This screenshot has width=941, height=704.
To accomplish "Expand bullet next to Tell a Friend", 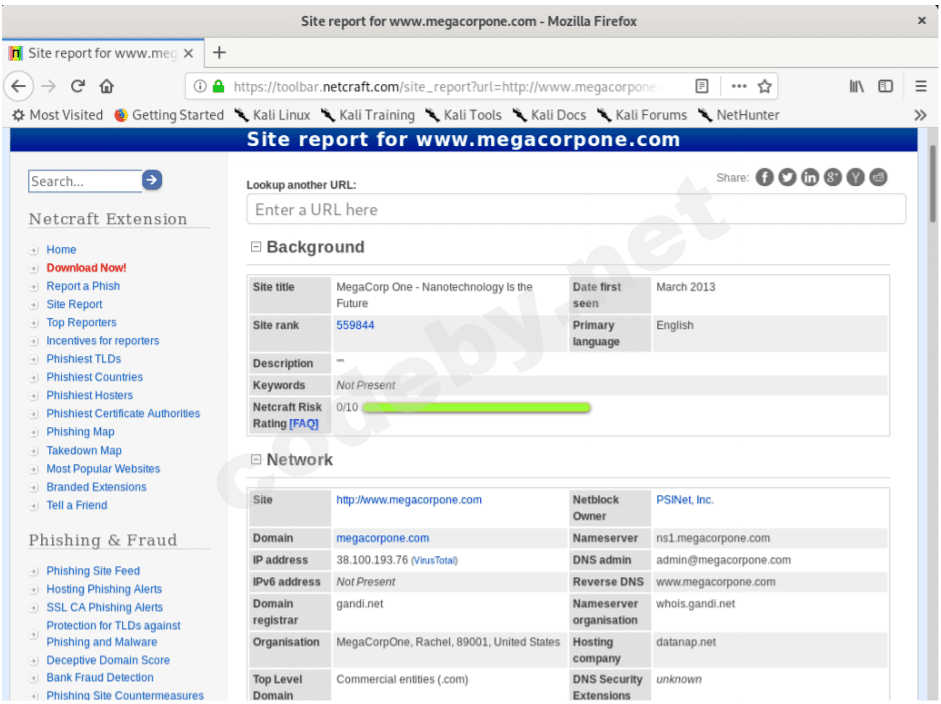I will pos(34,506).
